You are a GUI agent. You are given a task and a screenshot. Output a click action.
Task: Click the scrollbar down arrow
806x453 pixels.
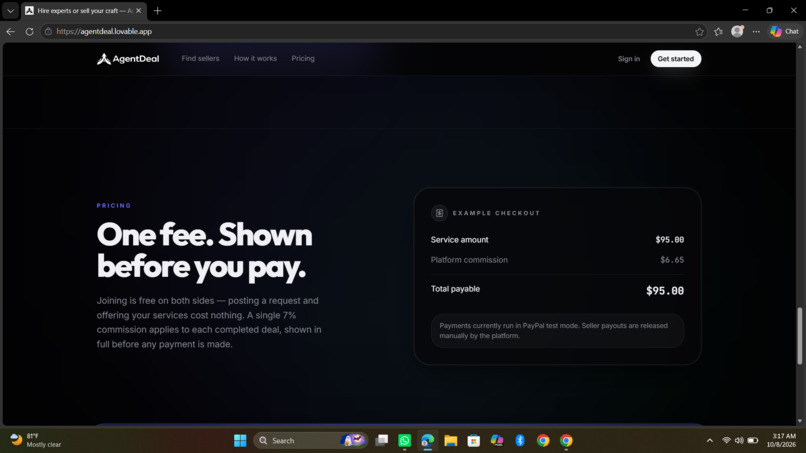pyautogui.click(x=799, y=421)
